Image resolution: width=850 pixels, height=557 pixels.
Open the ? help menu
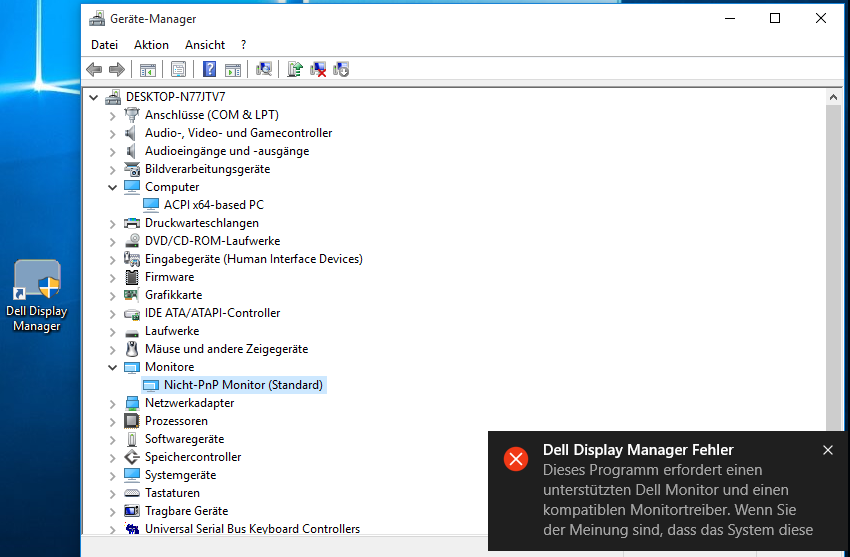[243, 45]
